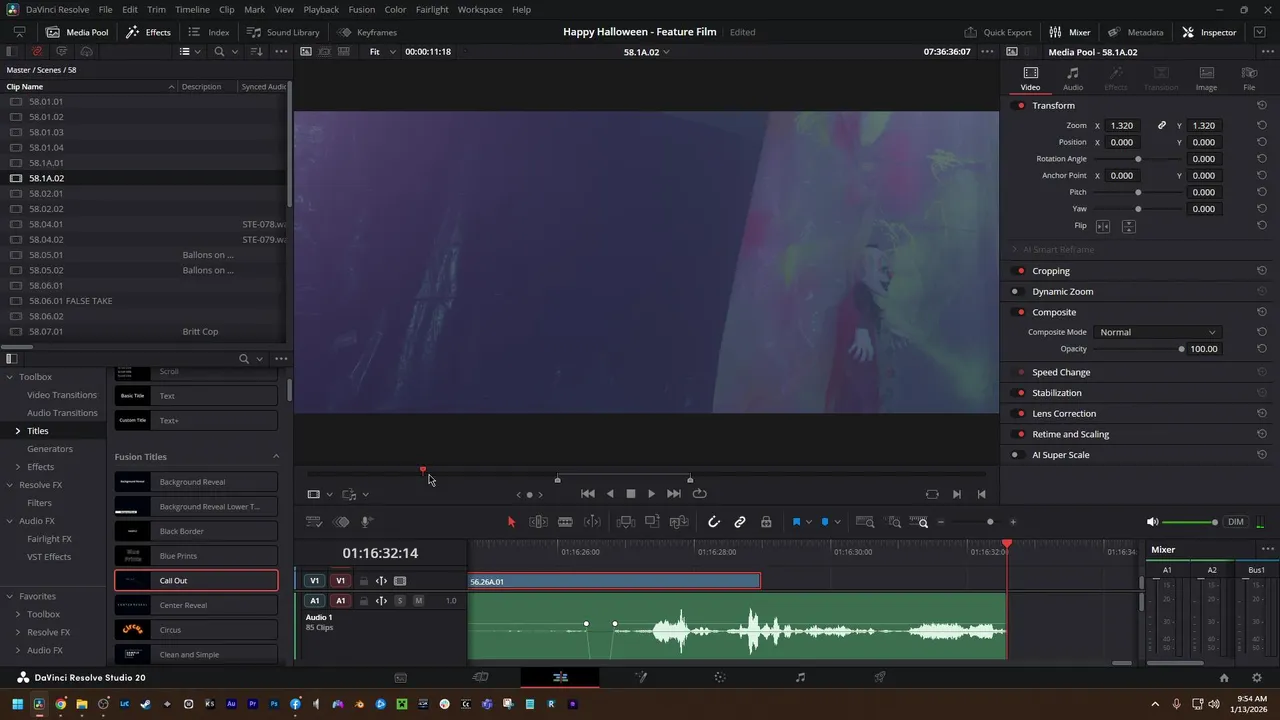Reset the Zoom parameter
This screenshot has width=1280, height=720.
pos(1262,126)
